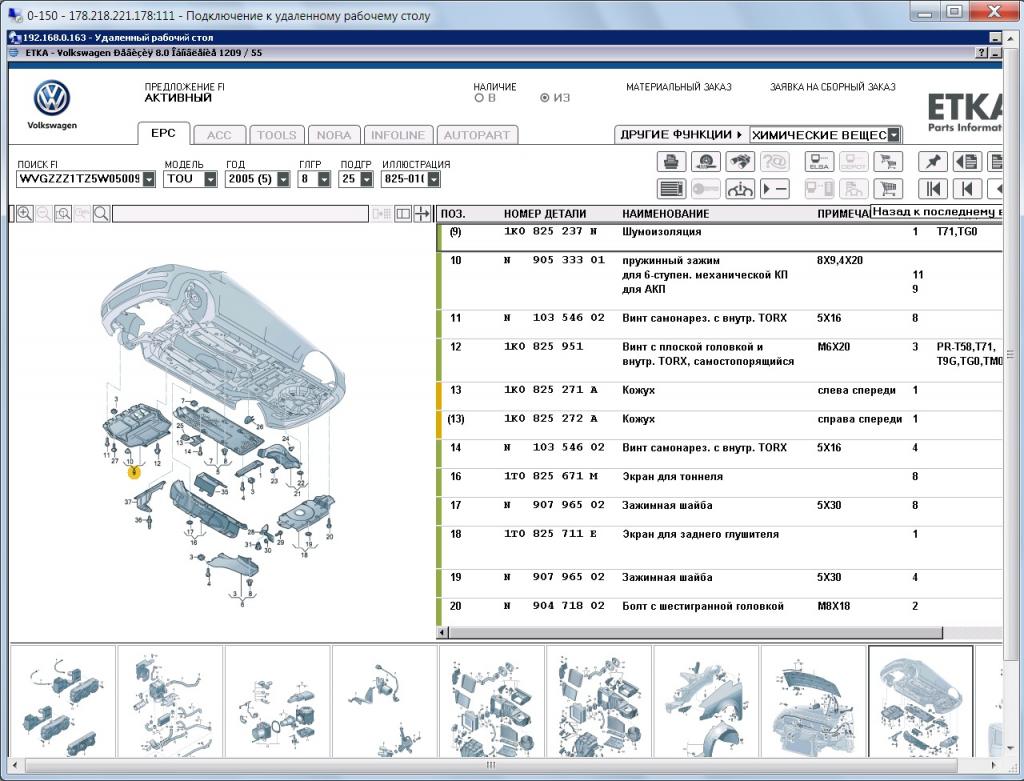Select row 18 'Экран для заднего глушителя'
This screenshot has width=1024, height=781.
click(719, 547)
